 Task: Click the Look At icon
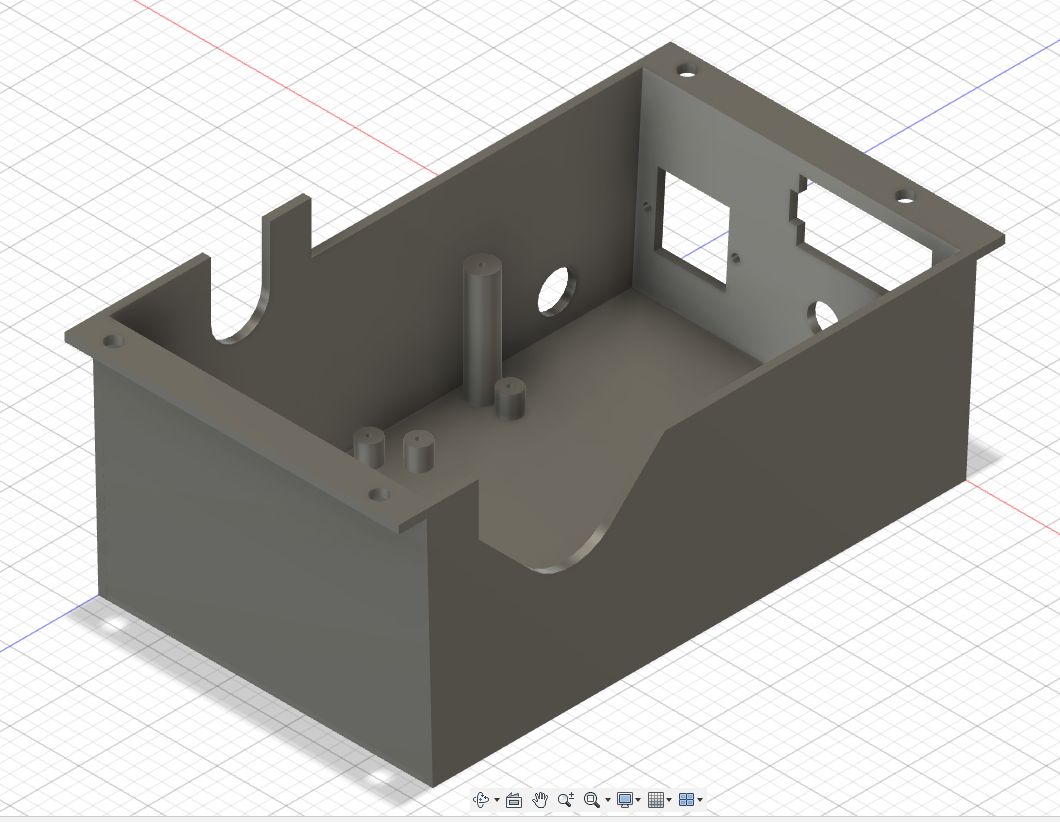click(514, 800)
